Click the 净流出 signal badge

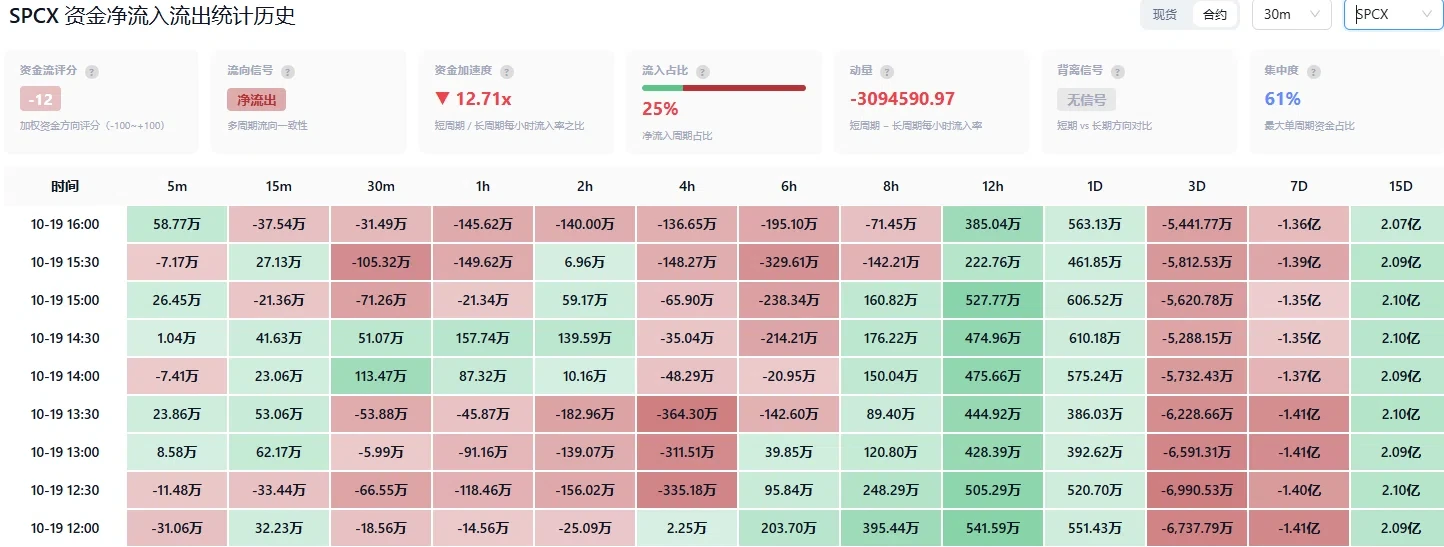coord(257,100)
